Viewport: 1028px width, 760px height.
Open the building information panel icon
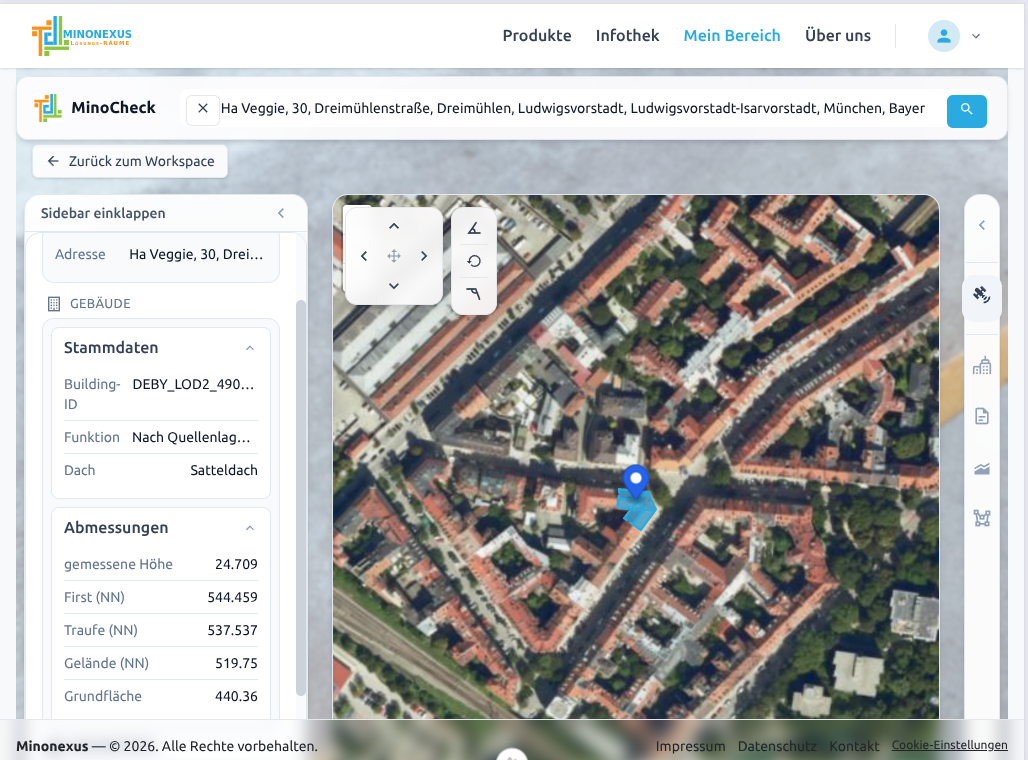(982, 364)
